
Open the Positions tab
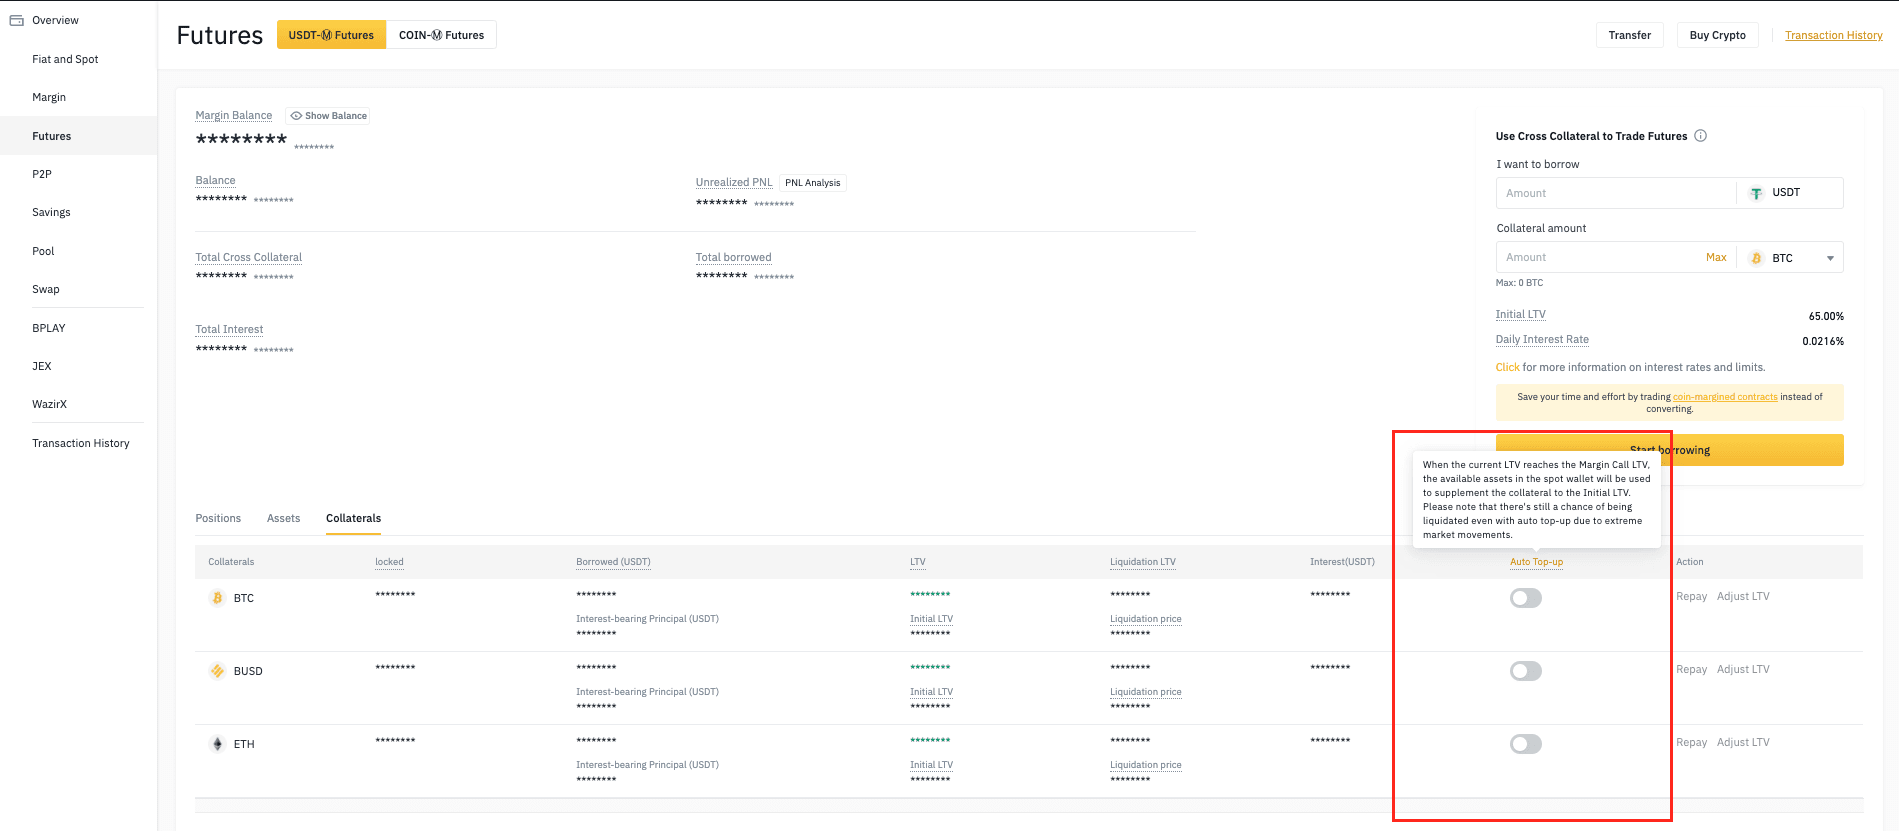click(218, 518)
